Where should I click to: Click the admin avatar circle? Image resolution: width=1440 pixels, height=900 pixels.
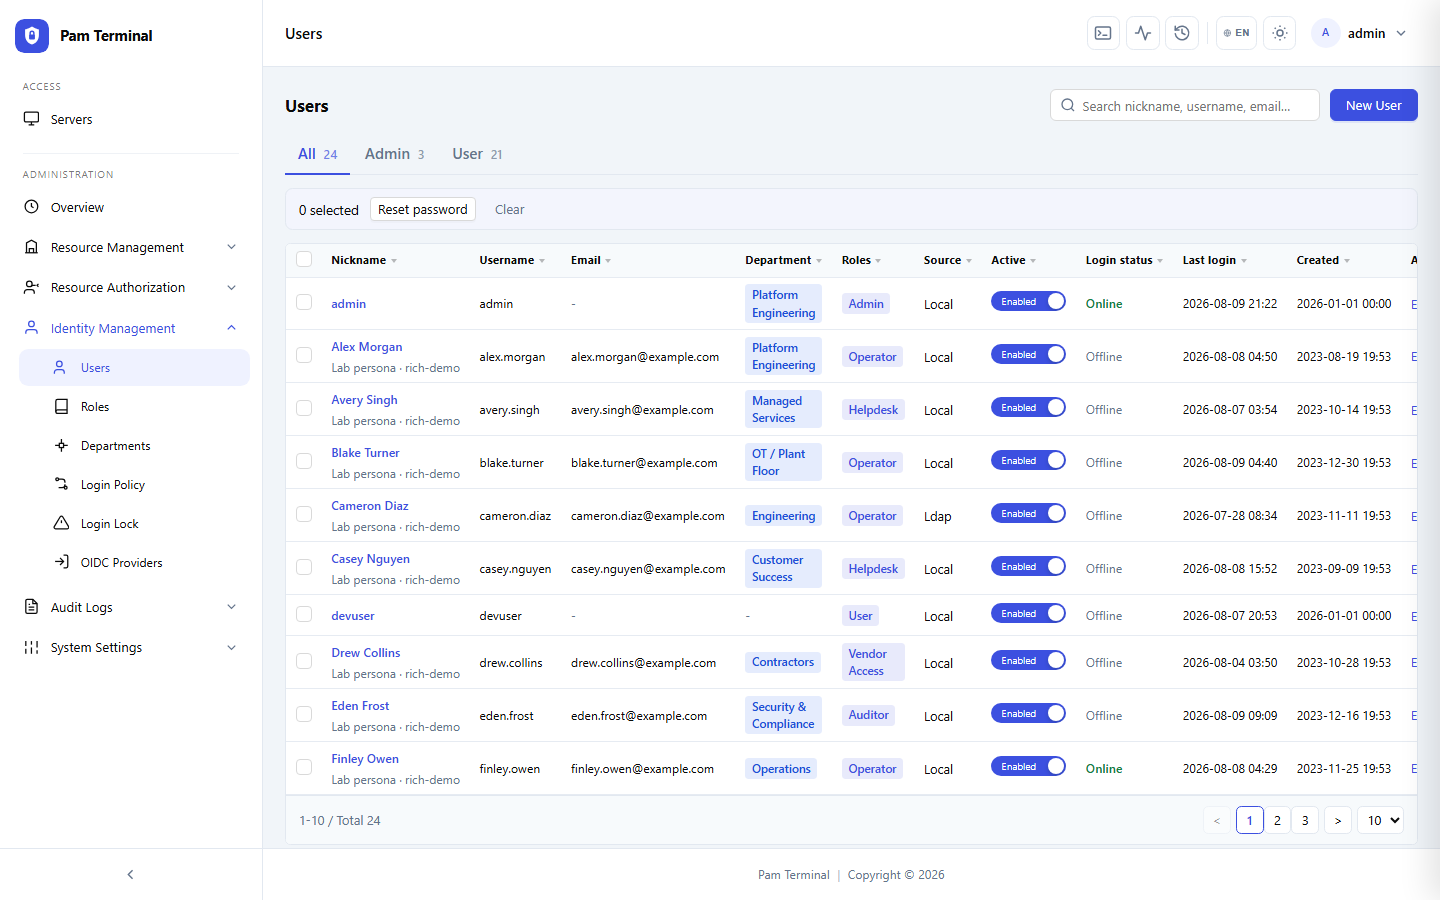tap(1326, 33)
